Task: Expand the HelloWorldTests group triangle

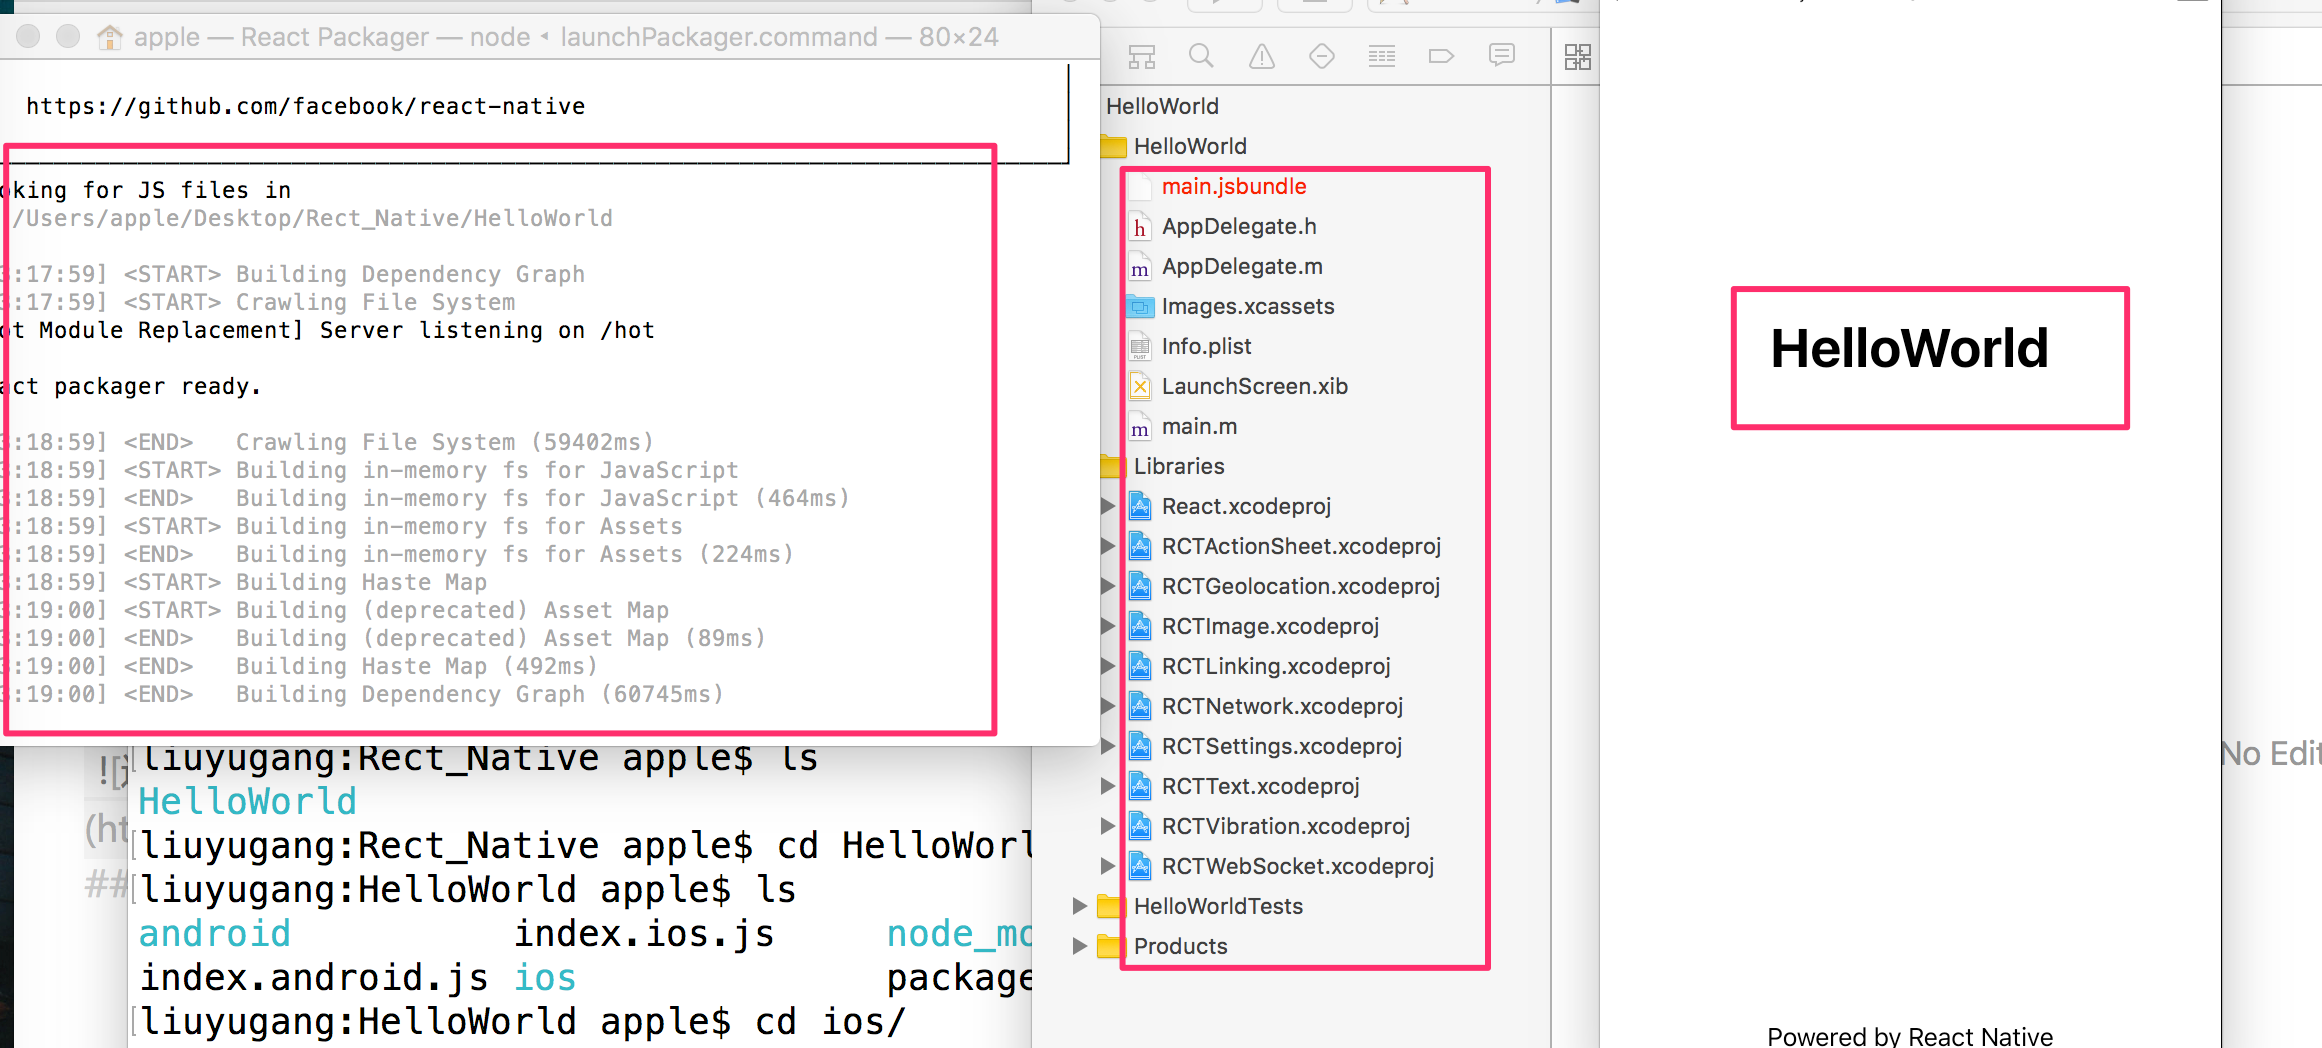Action: tap(1079, 906)
